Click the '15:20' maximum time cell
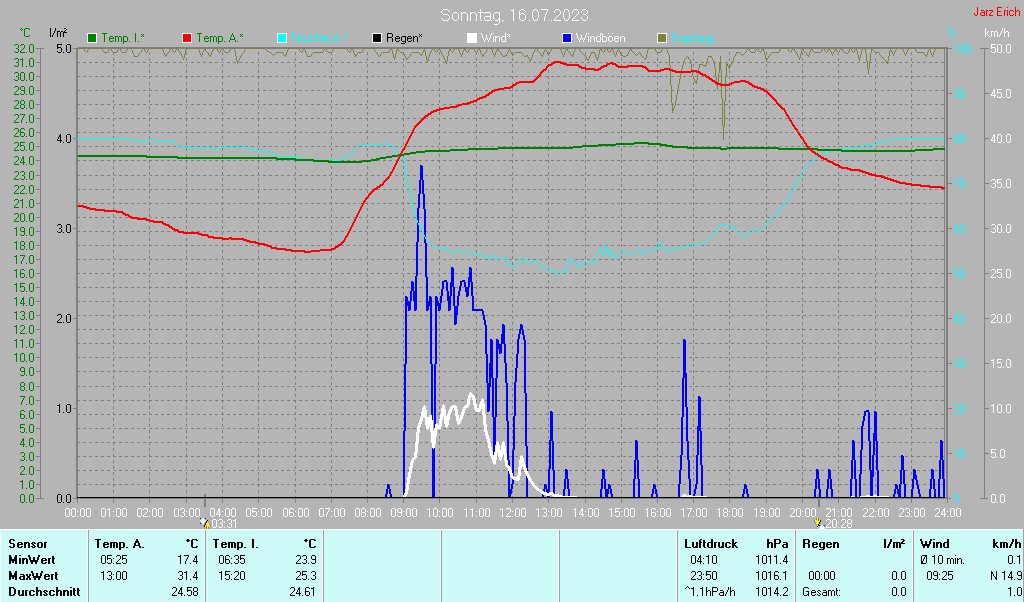This screenshot has height=602, width=1024. click(x=232, y=577)
